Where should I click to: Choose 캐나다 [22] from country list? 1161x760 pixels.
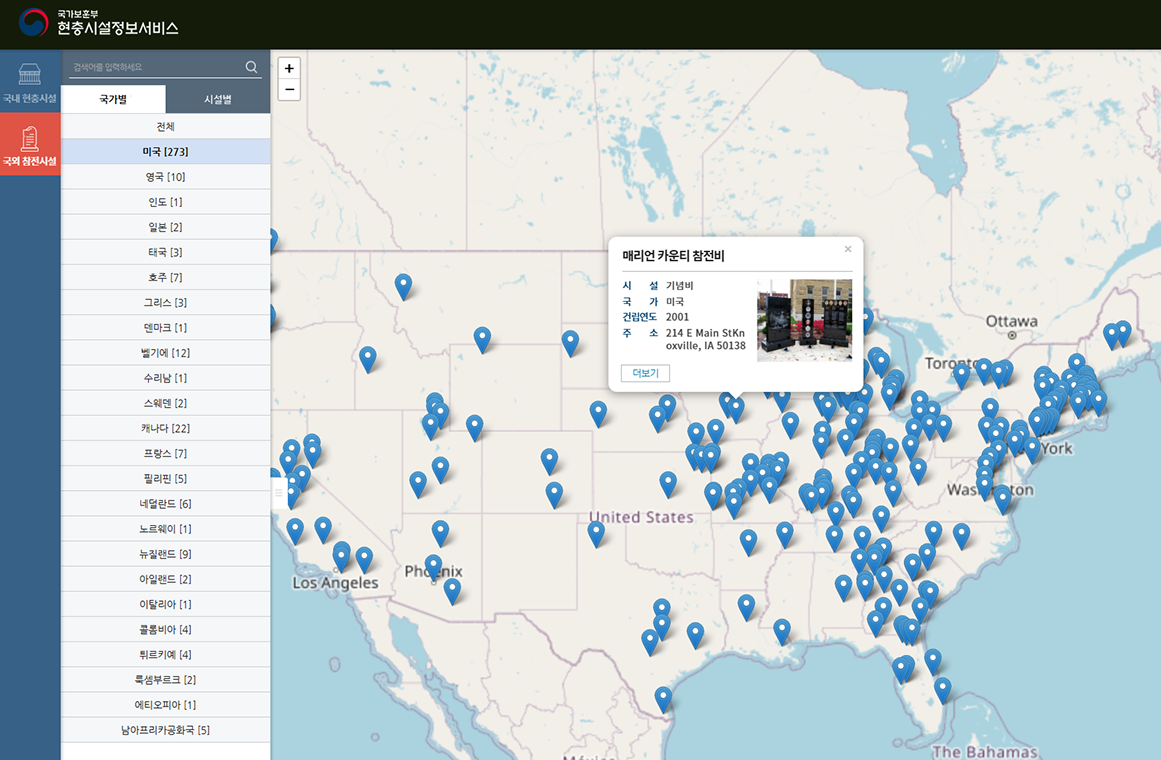click(x=166, y=428)
